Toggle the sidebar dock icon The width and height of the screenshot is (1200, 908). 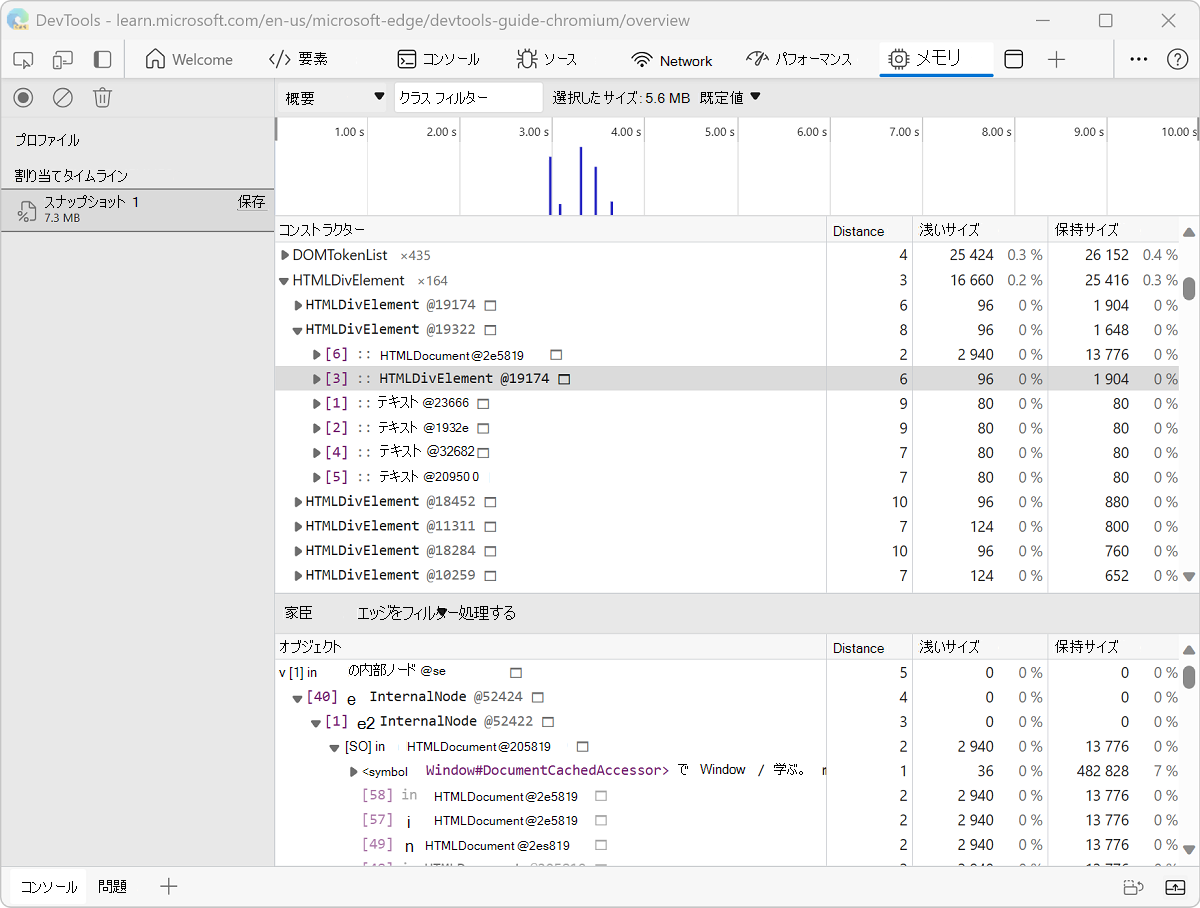tap(102, 60)
